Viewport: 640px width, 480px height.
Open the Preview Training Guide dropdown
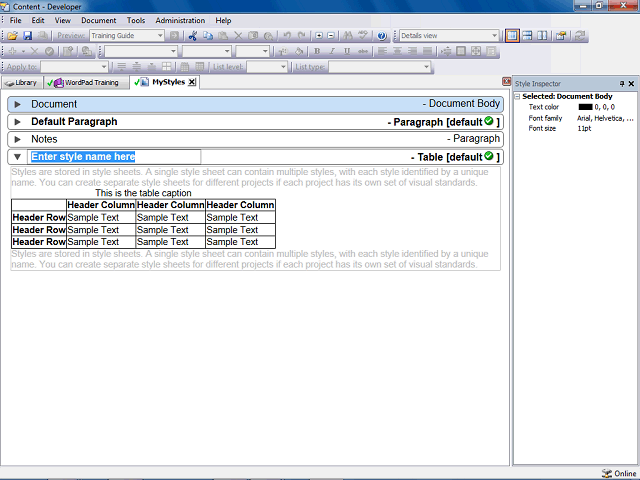point(160,36)
